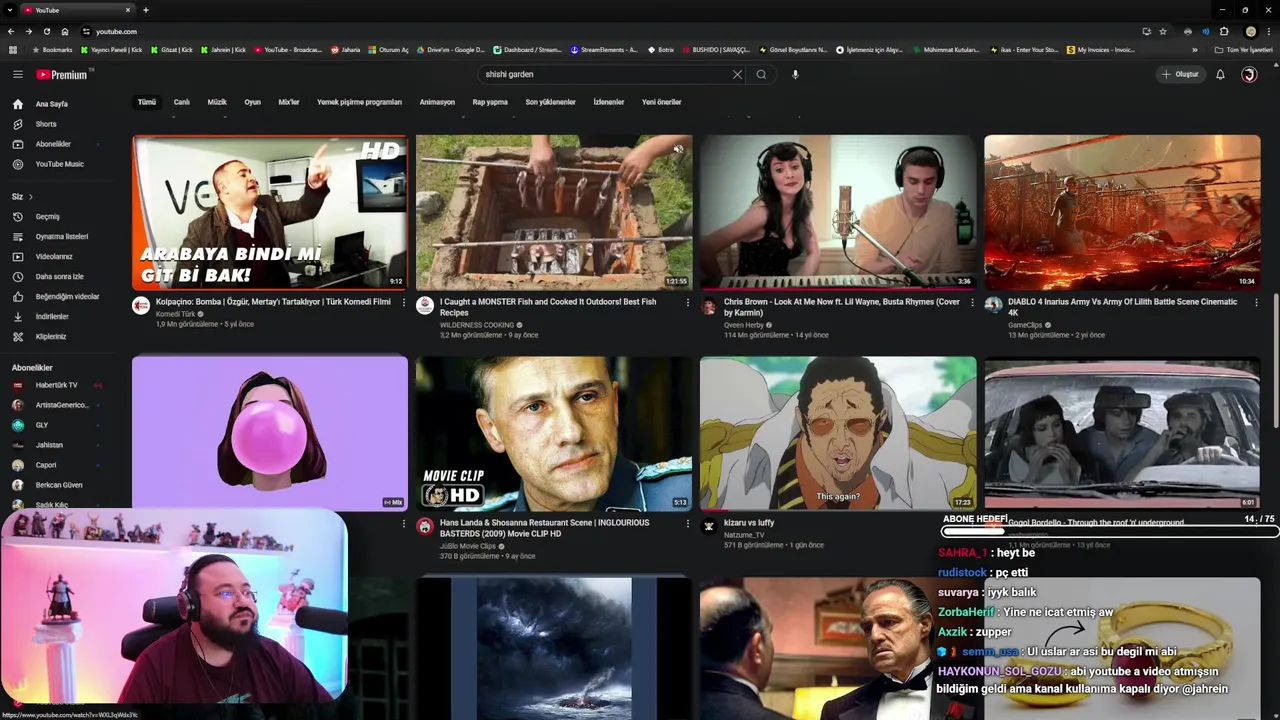Open Tüm Yer İşaretleri folder
This screenshot has height=720, width=1280.
pos(1244,49)
